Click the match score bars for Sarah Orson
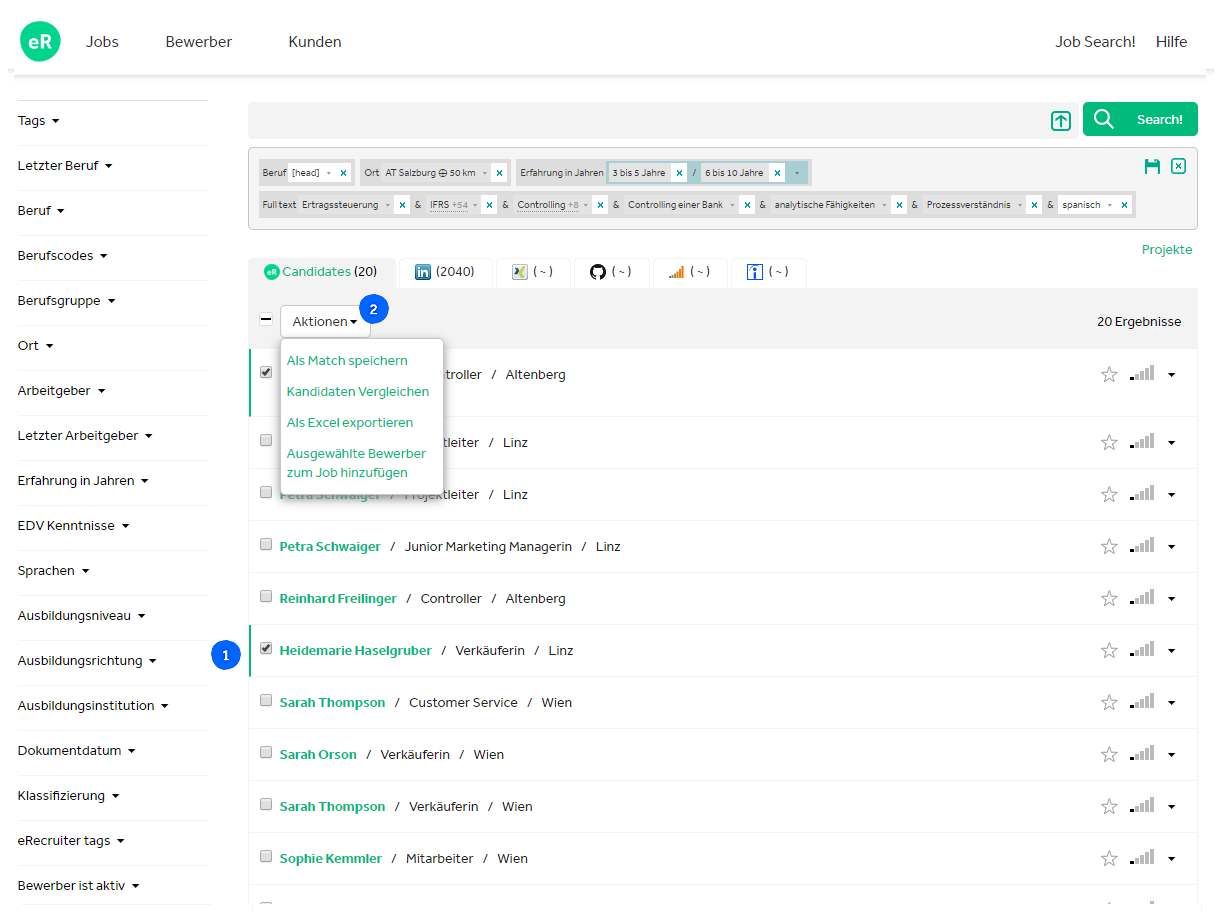 (1142, 755)
